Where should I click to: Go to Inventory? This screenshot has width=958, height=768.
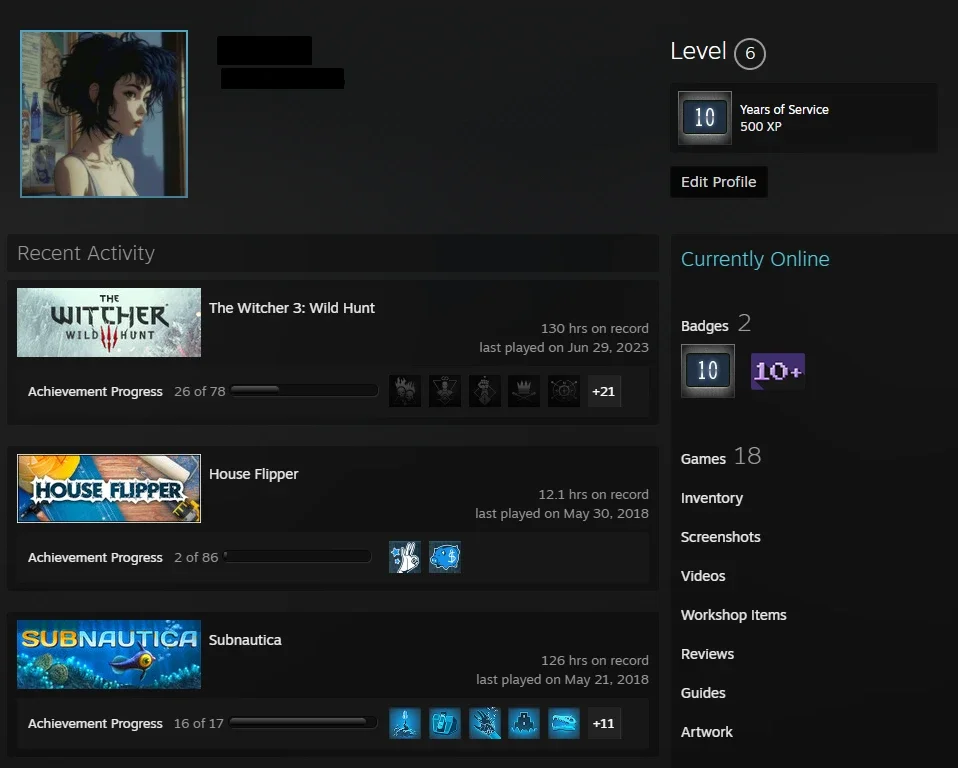pyautogui.click(x=712, y=498)
